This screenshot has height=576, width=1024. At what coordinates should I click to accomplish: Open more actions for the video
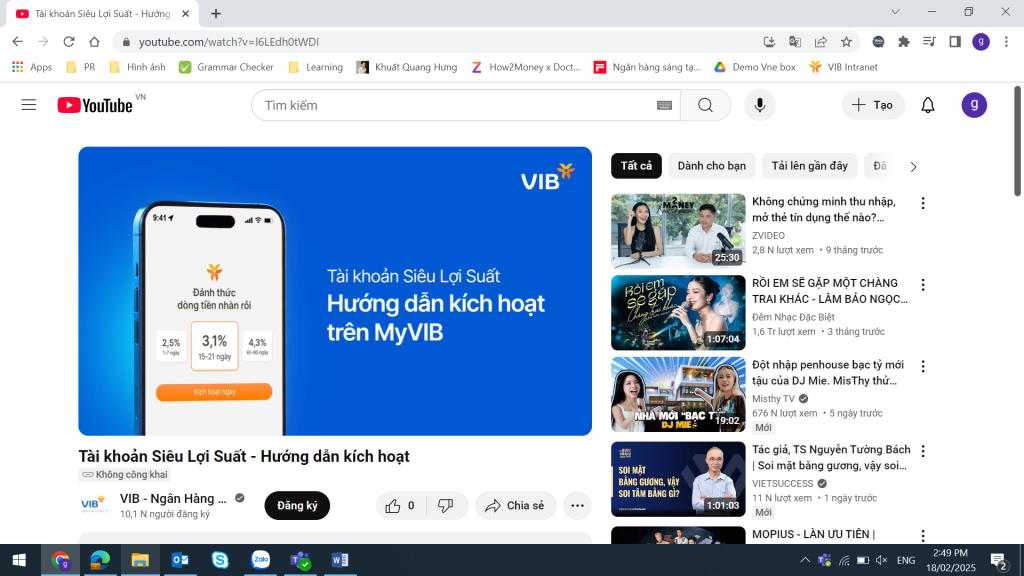577,505
